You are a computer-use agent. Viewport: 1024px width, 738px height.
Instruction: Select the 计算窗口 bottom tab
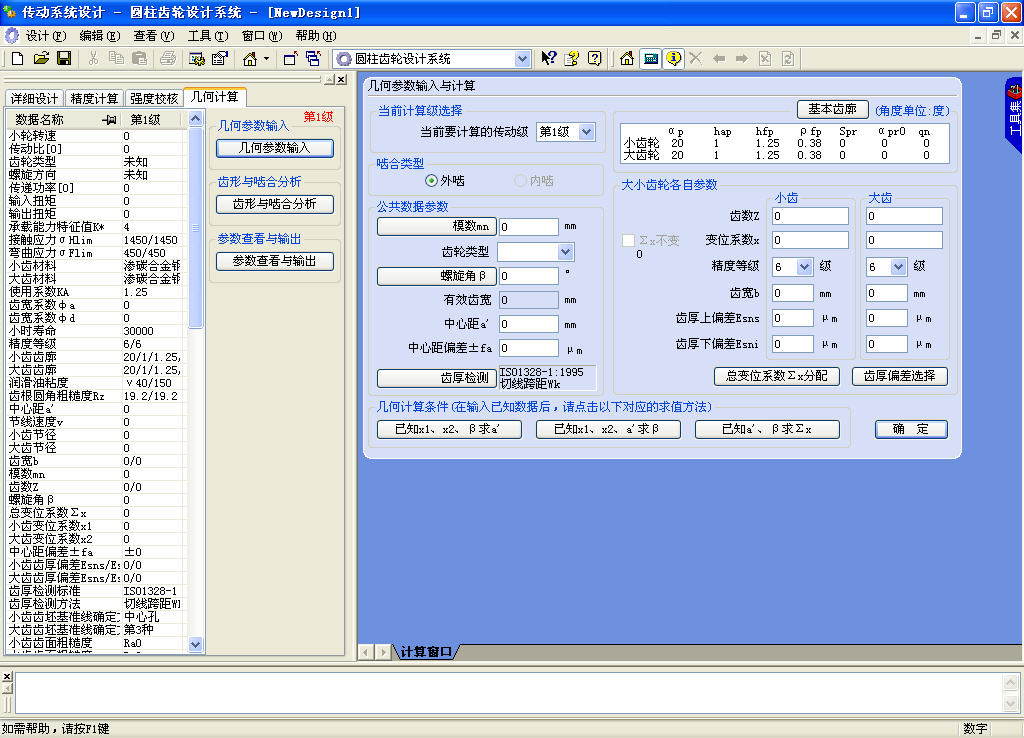click(426, 652)
